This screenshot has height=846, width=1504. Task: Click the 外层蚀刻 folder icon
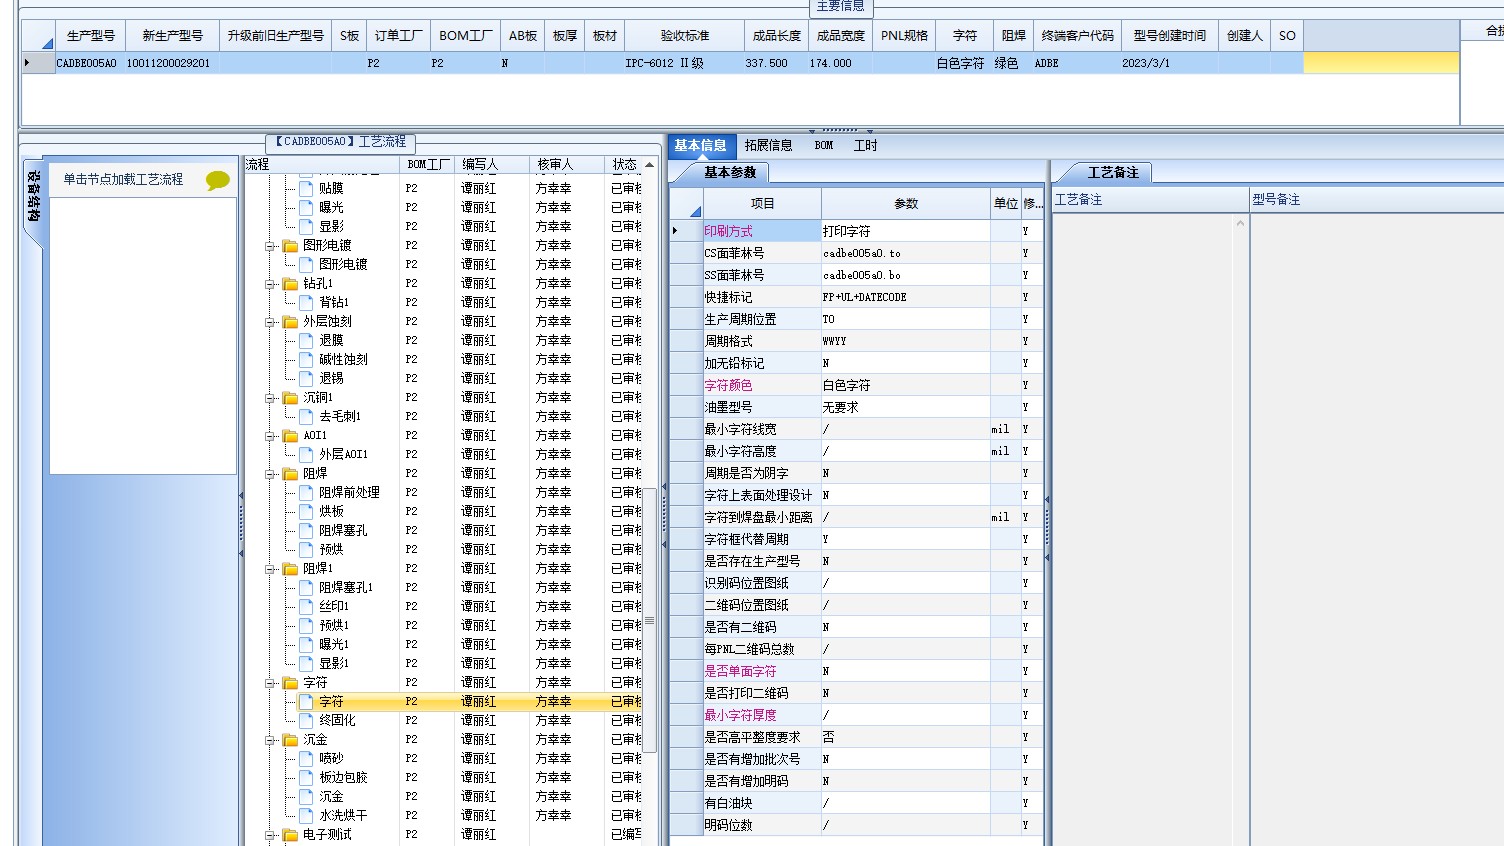click(x=290, y=322)
